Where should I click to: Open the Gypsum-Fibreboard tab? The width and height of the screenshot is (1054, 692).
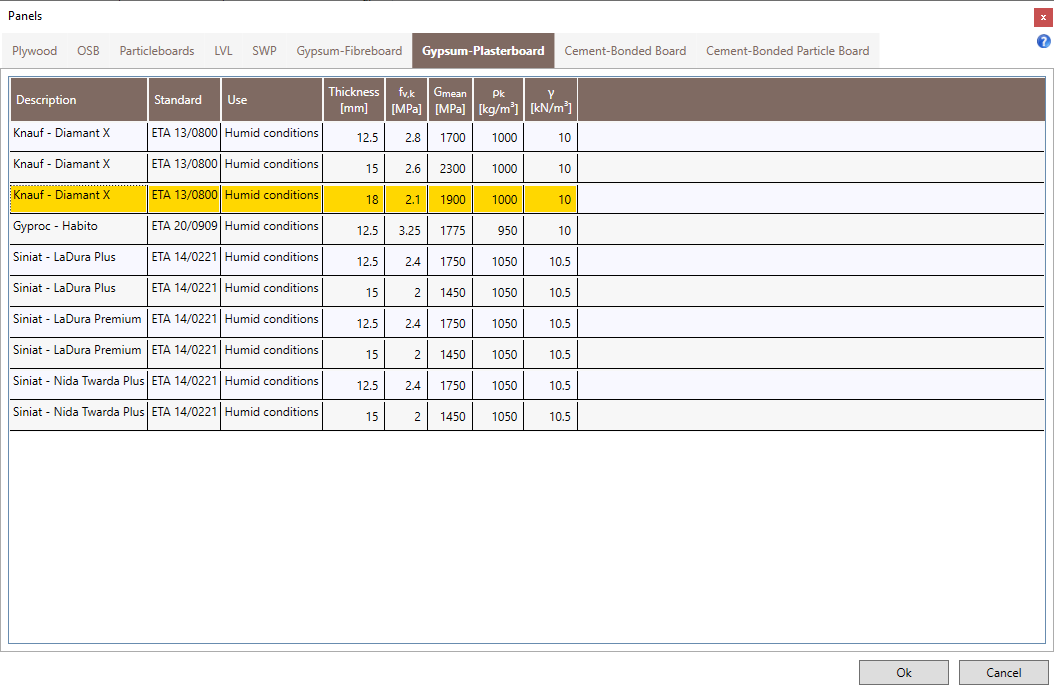coord(349,50)
